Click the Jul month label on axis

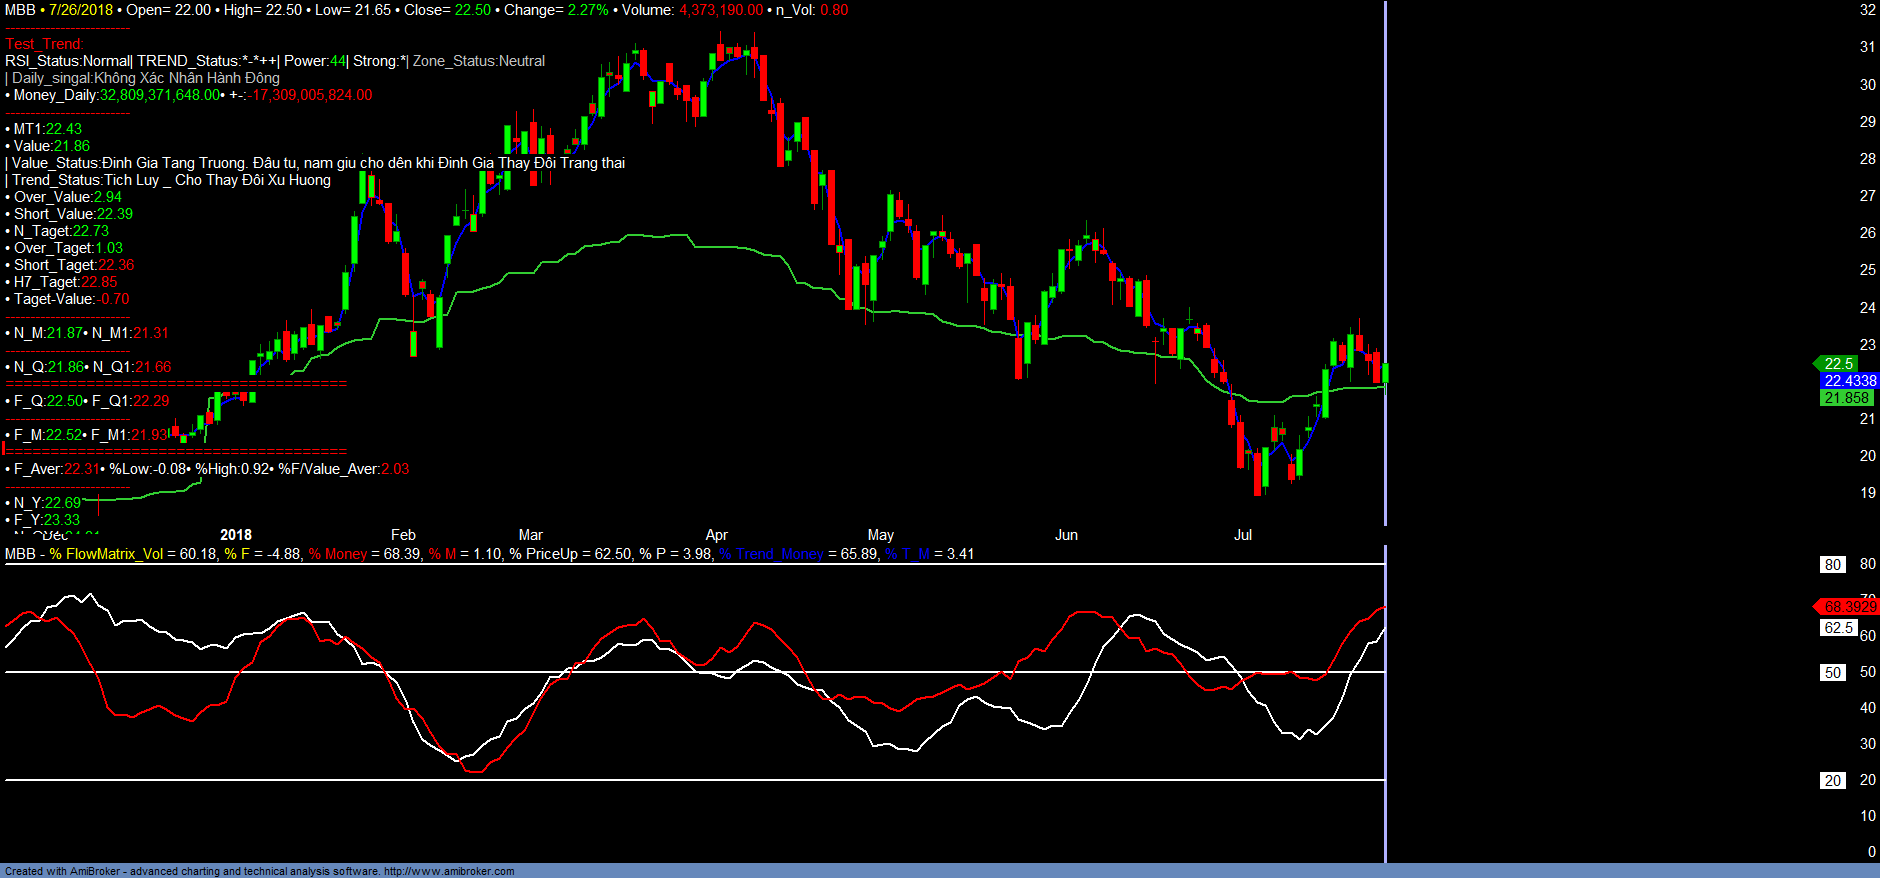1242,535
